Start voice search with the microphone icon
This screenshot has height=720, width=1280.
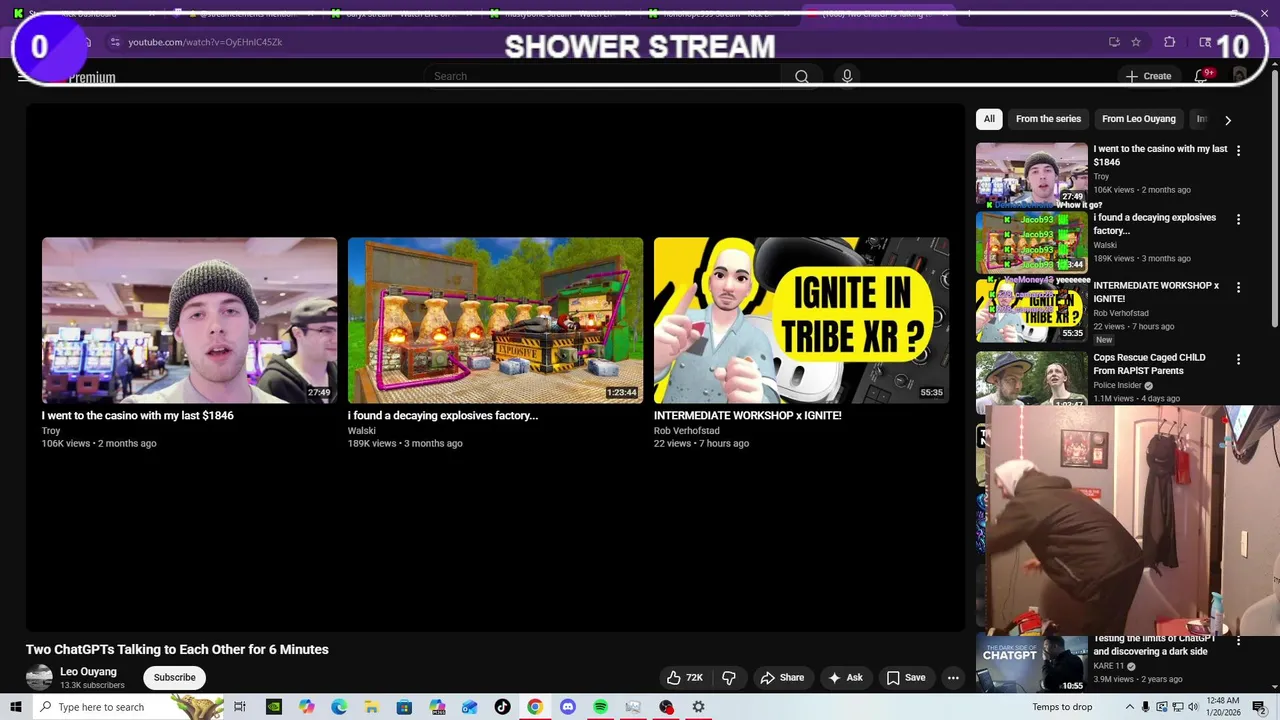tap(847, 76)
